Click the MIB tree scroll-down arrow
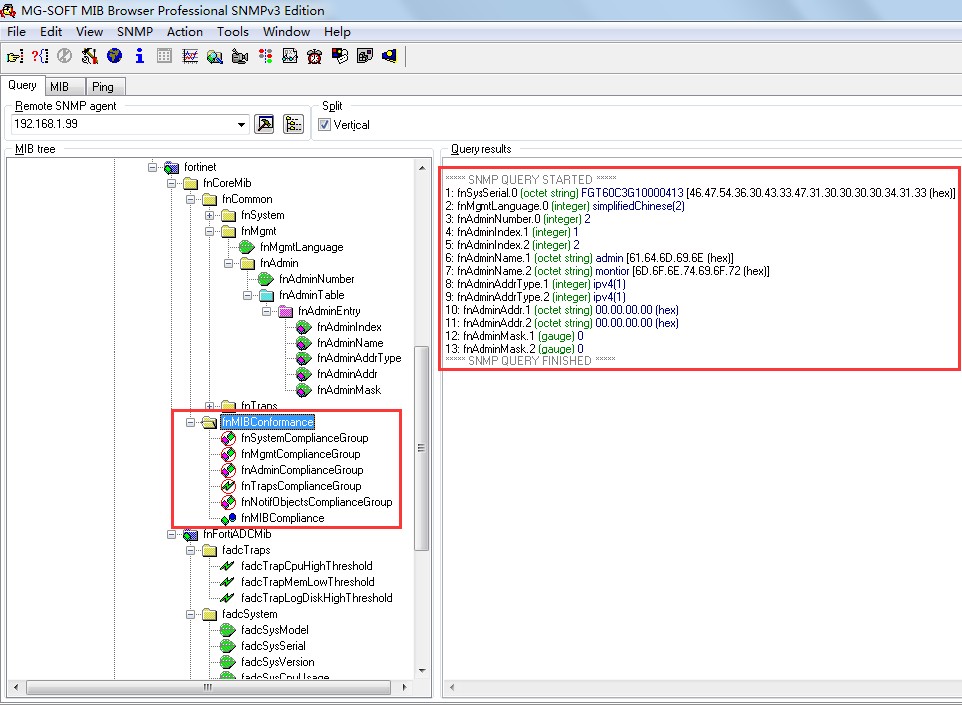This screenshot has height=705, width=962. point(422,671)
